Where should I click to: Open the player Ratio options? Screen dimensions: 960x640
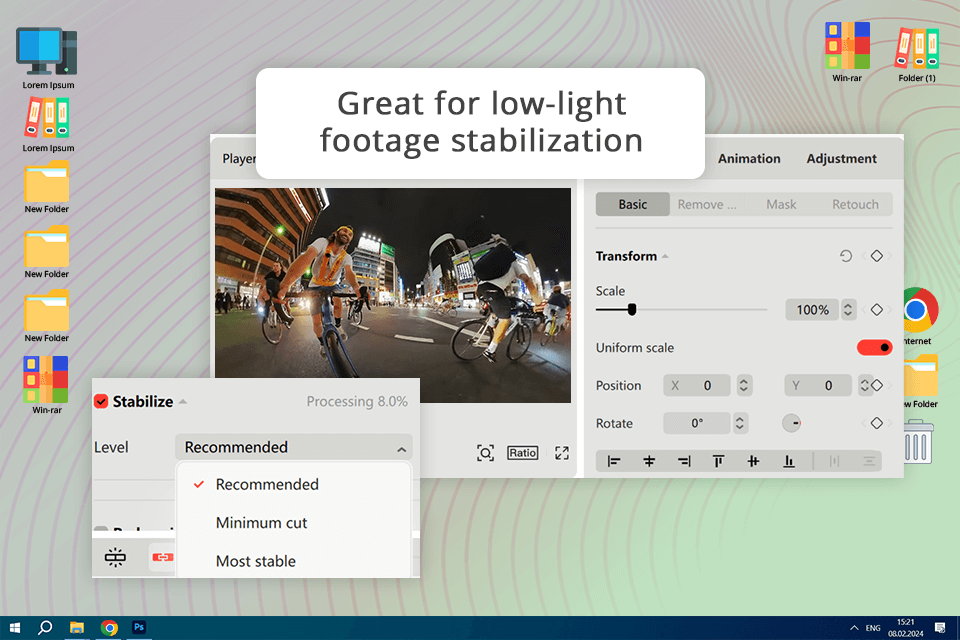click(522, 453)
